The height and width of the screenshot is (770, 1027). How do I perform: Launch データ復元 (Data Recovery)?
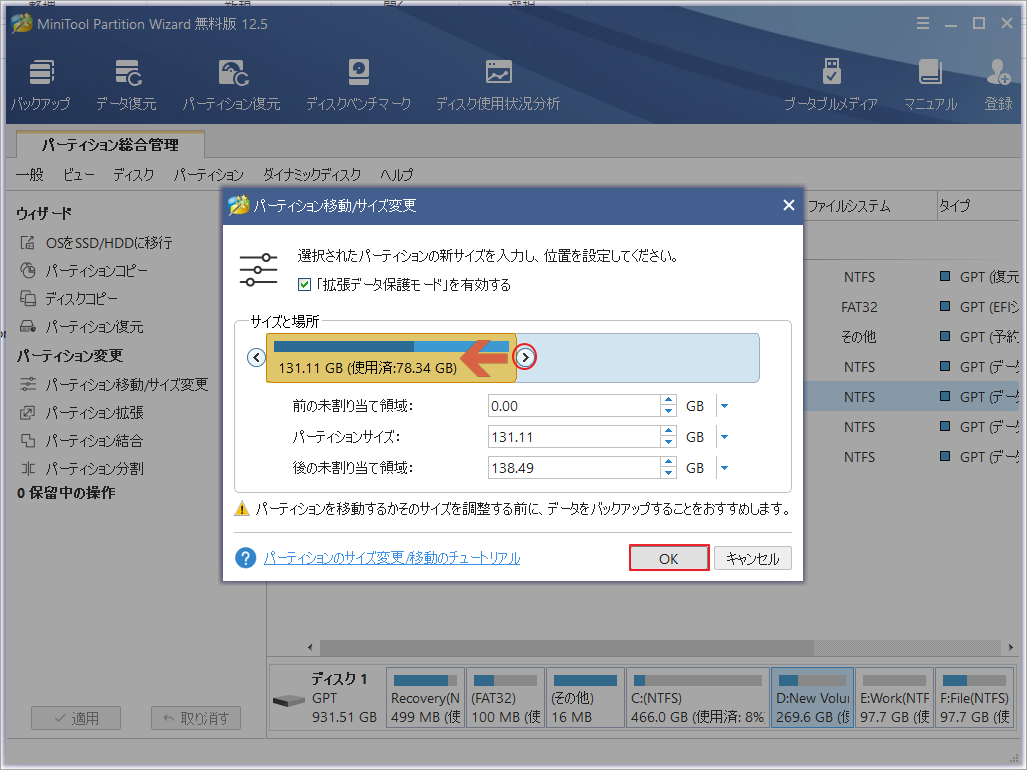(x=126, y=85)
